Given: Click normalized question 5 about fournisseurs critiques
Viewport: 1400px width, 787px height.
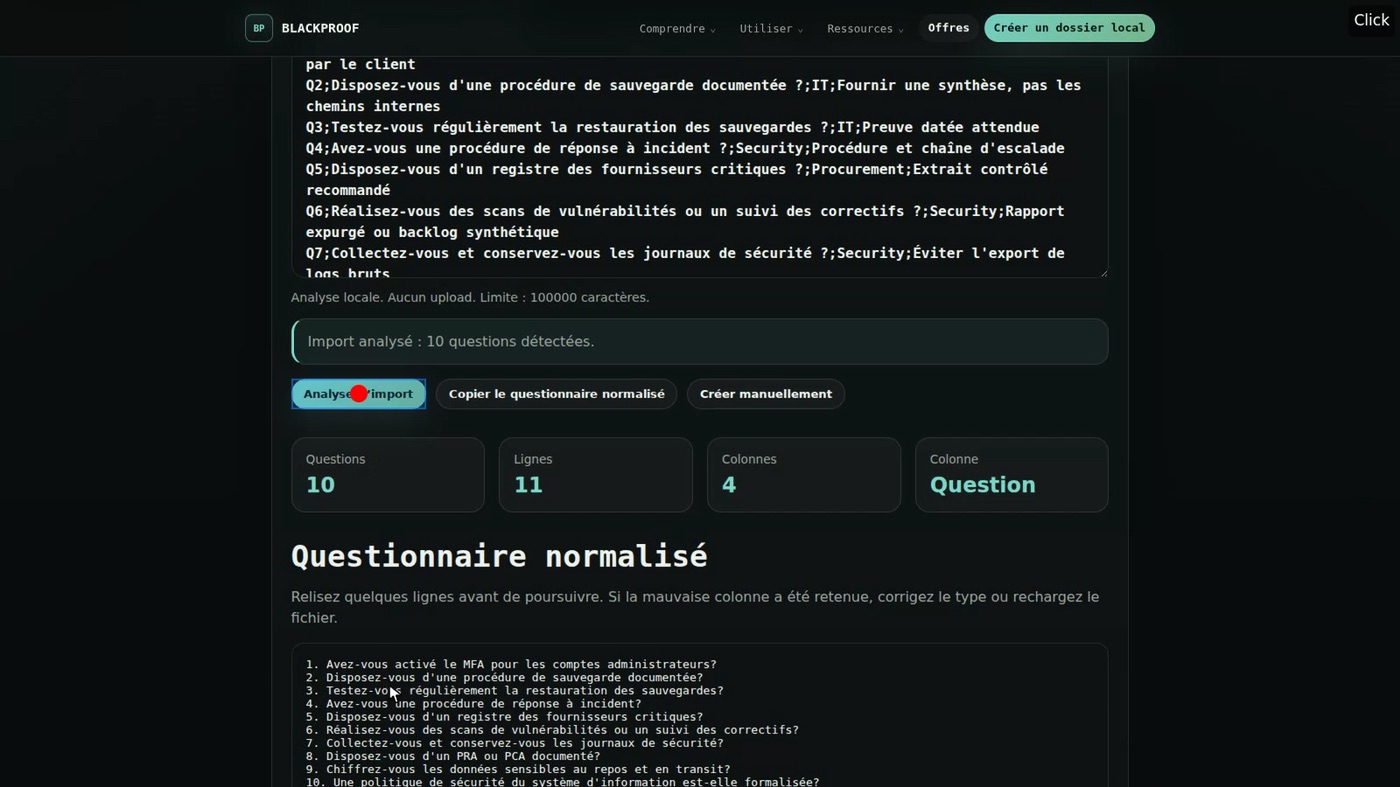Looking at the screenshot, I should (504, 717).
